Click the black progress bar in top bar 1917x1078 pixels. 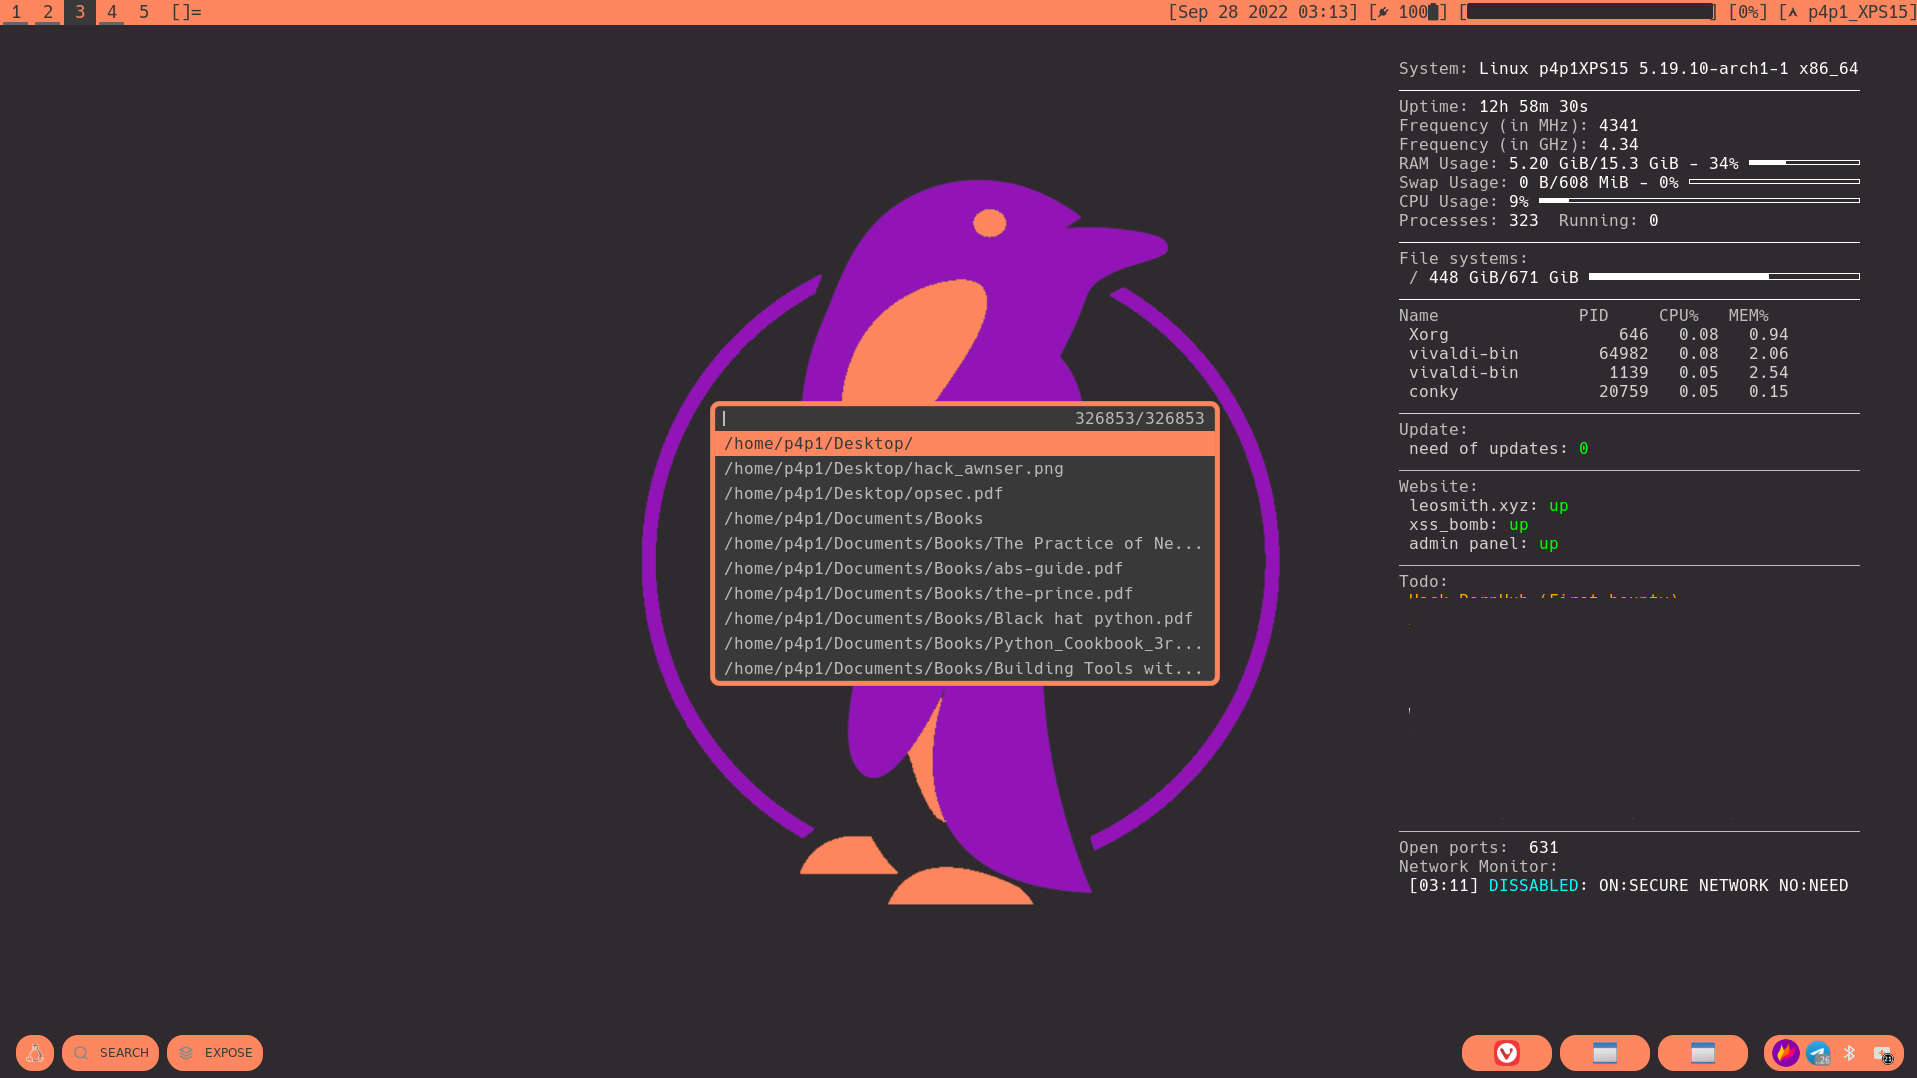tap(1589, 12)
